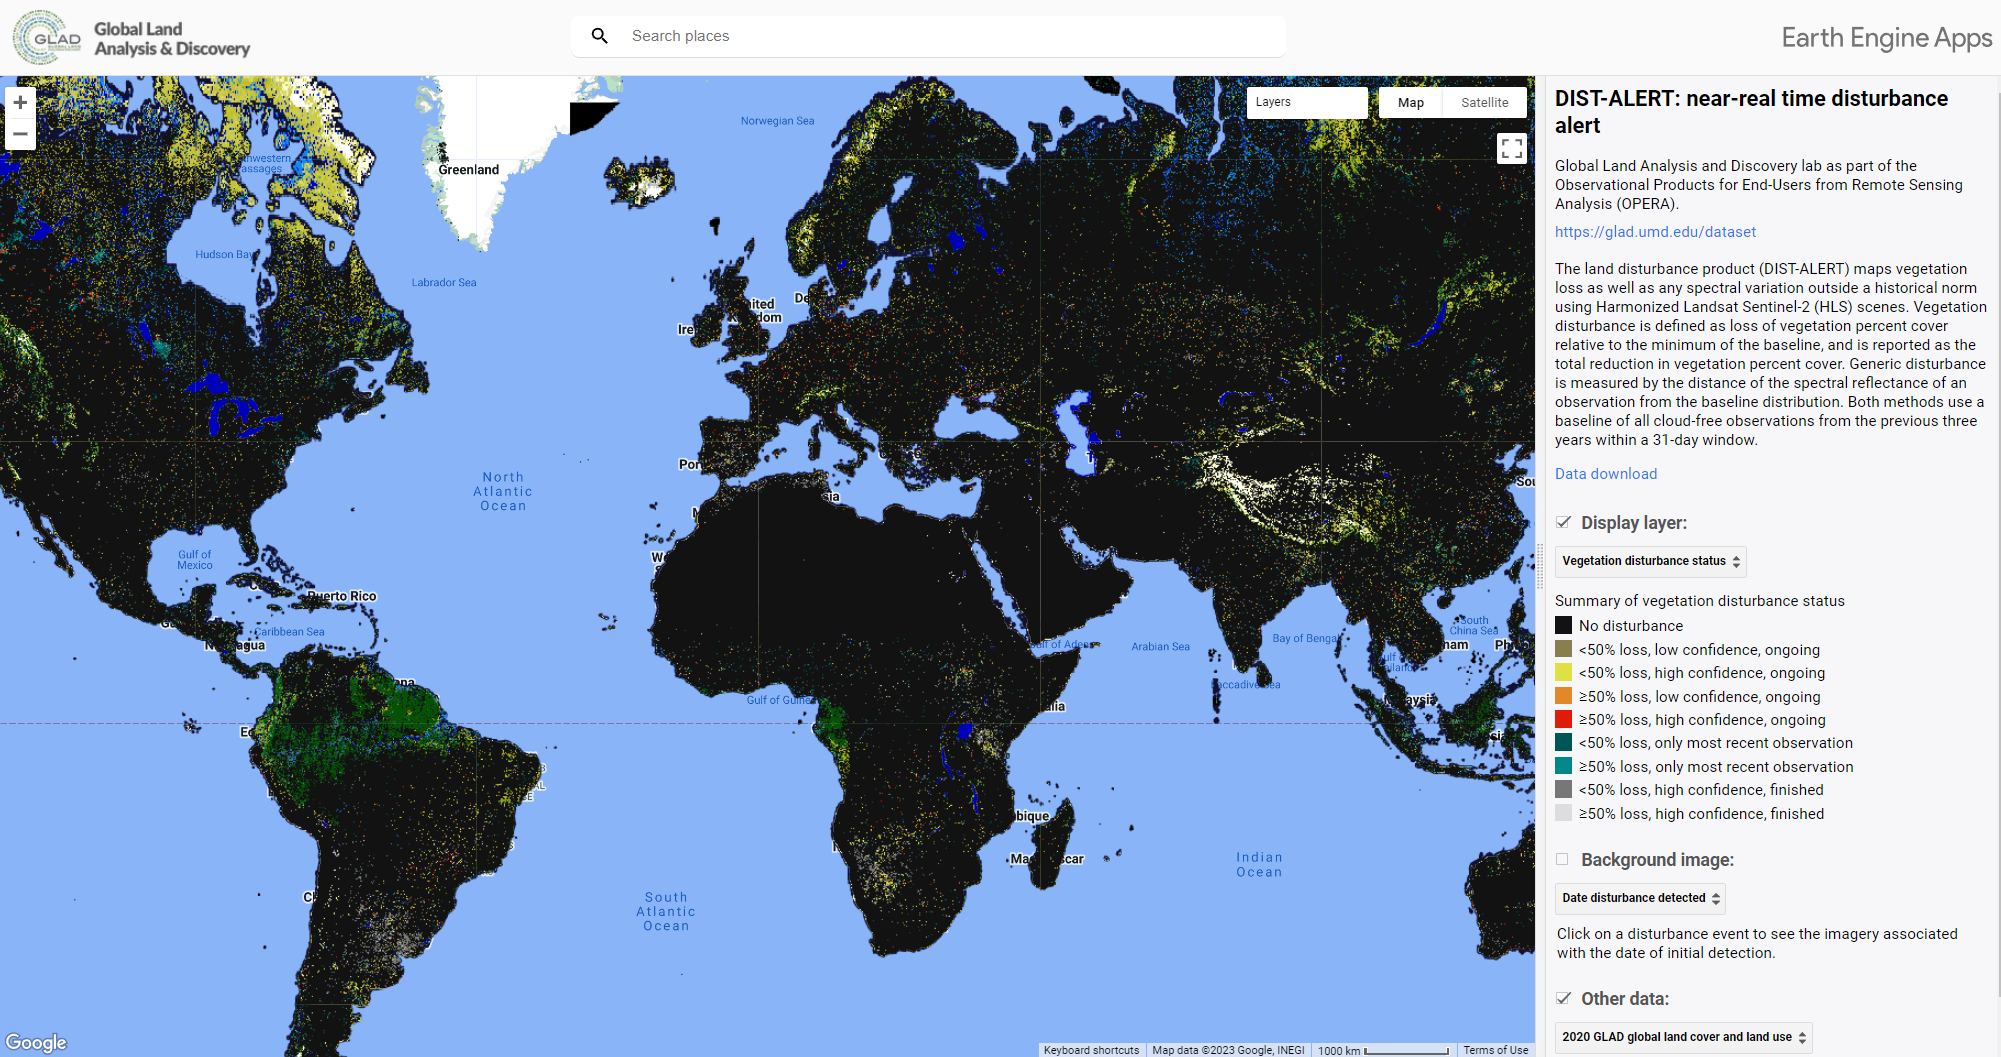The width and height of the screenshot is (2001, 1057).
Task: Click the red ≥50% loss legend swatch
Action: [x=1563, y=719]
